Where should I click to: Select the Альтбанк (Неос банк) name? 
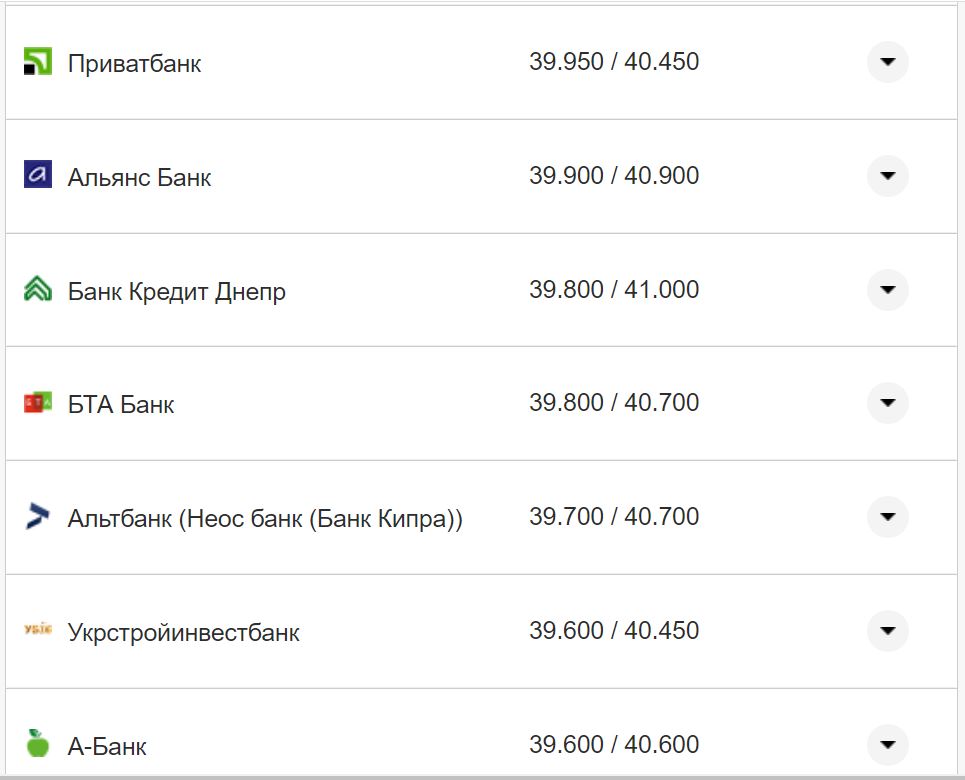pos(265,519)
